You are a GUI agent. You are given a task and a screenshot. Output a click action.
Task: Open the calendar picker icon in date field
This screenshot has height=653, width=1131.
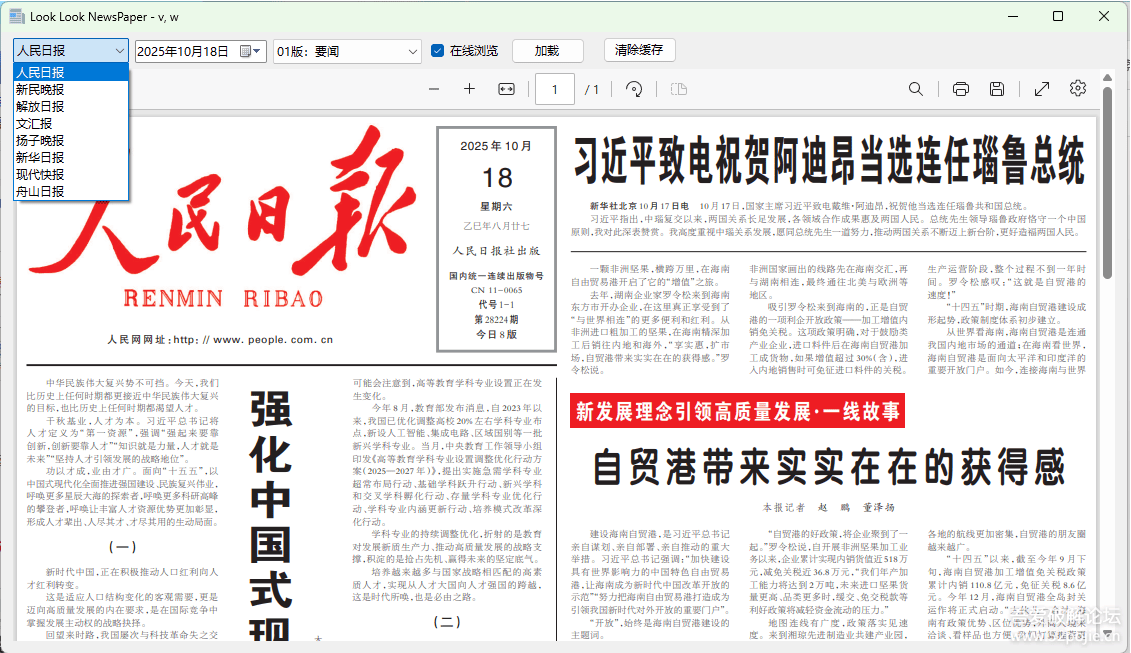[250, 51]
